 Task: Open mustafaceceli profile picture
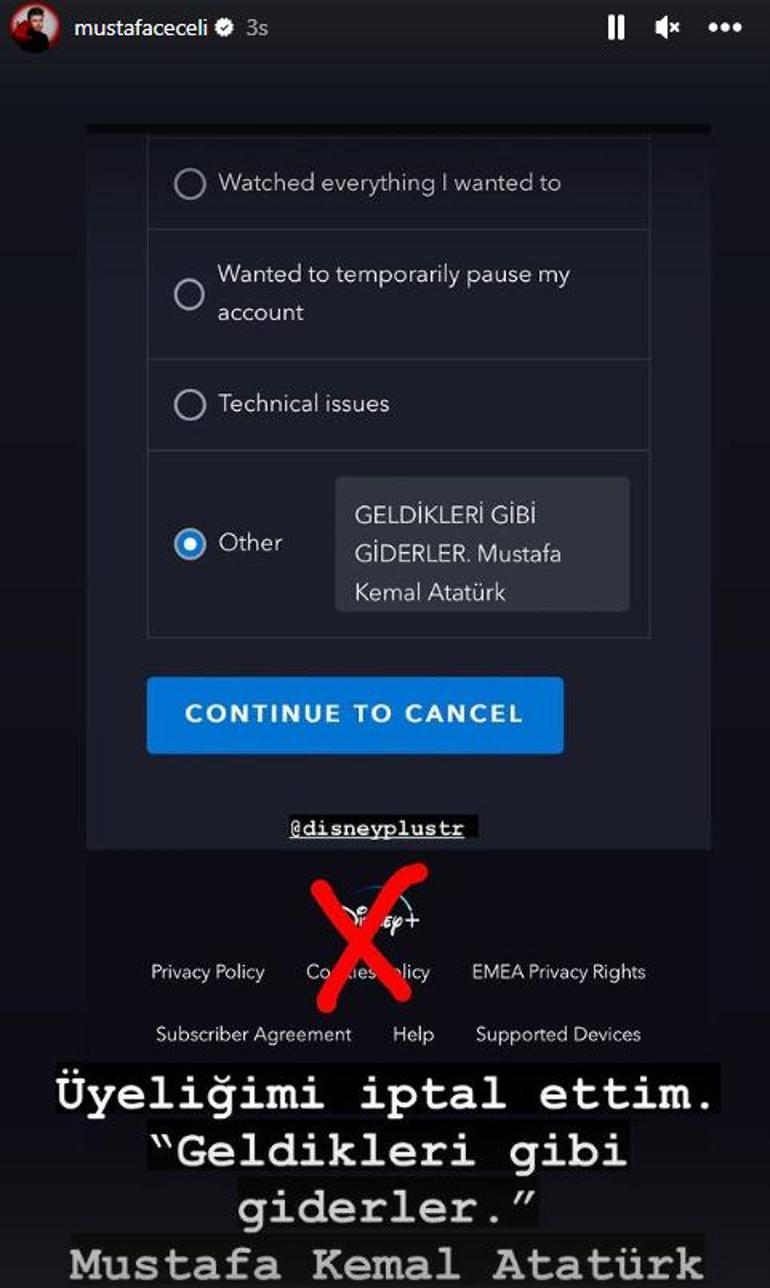coord(35,28)
